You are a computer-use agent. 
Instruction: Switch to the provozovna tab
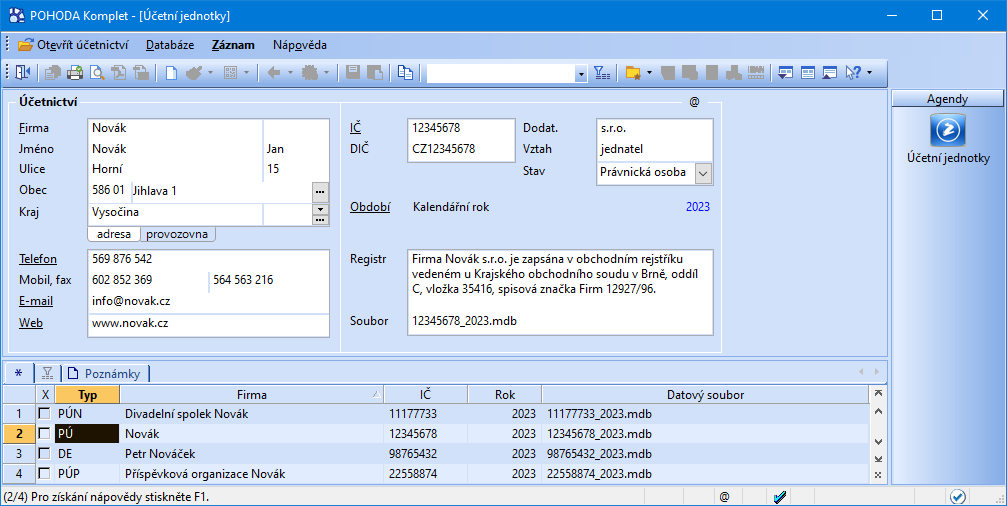pyautogui.click(x=177, y=234)
